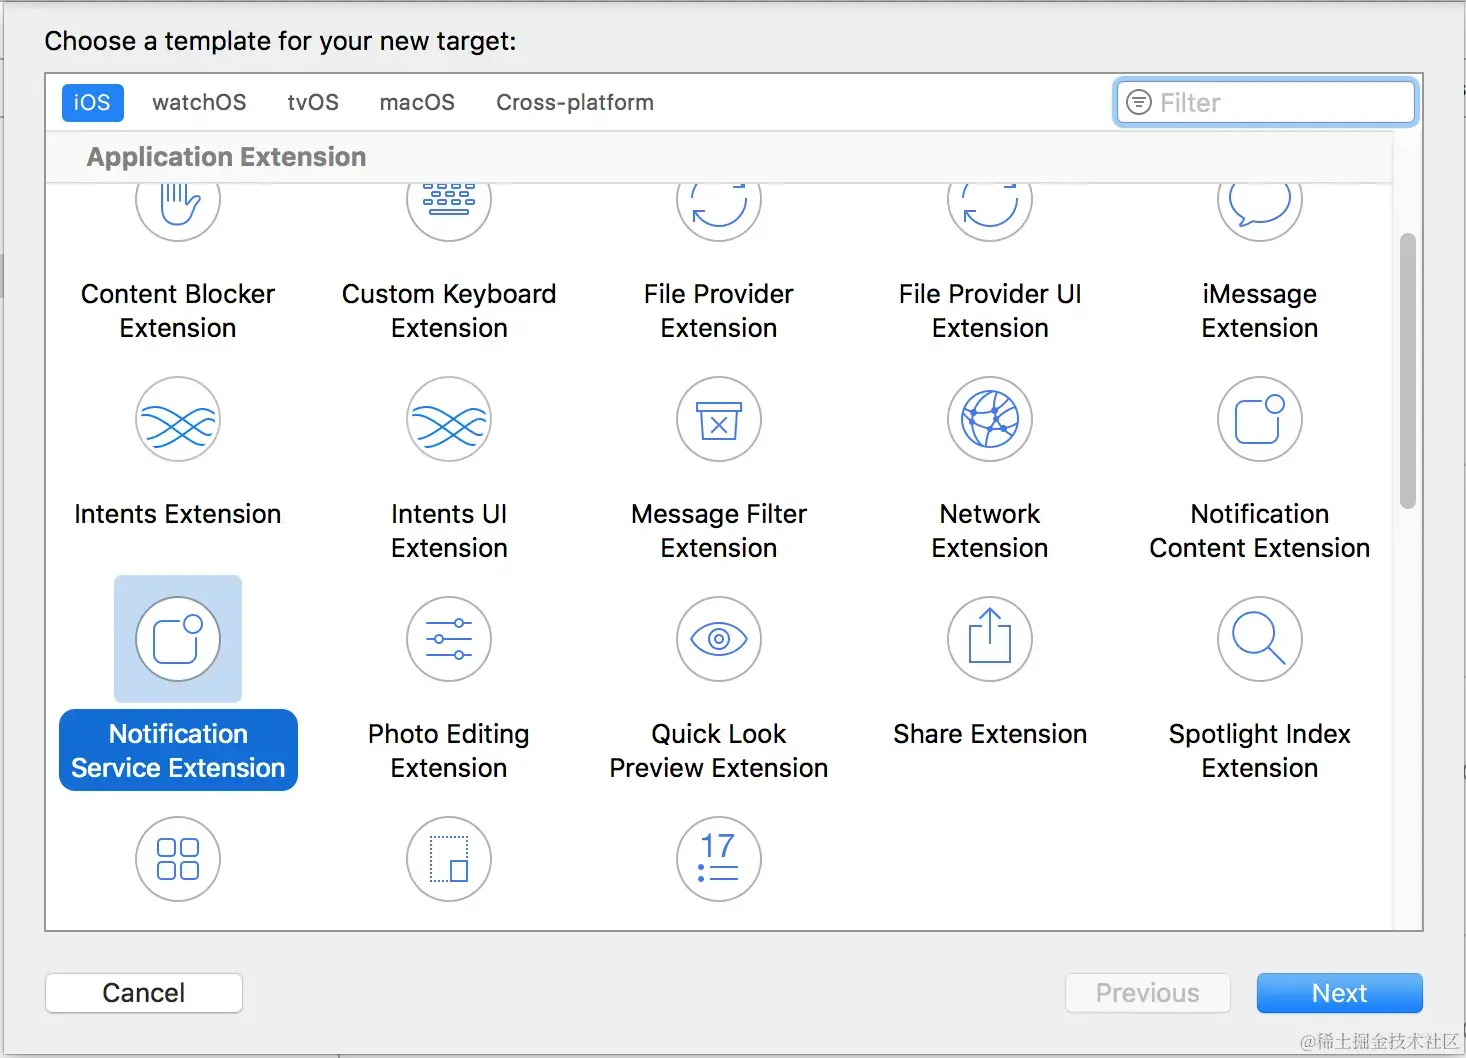
Task: Select the Notification Content Extension icon
Action: (x=1260, y=419)
